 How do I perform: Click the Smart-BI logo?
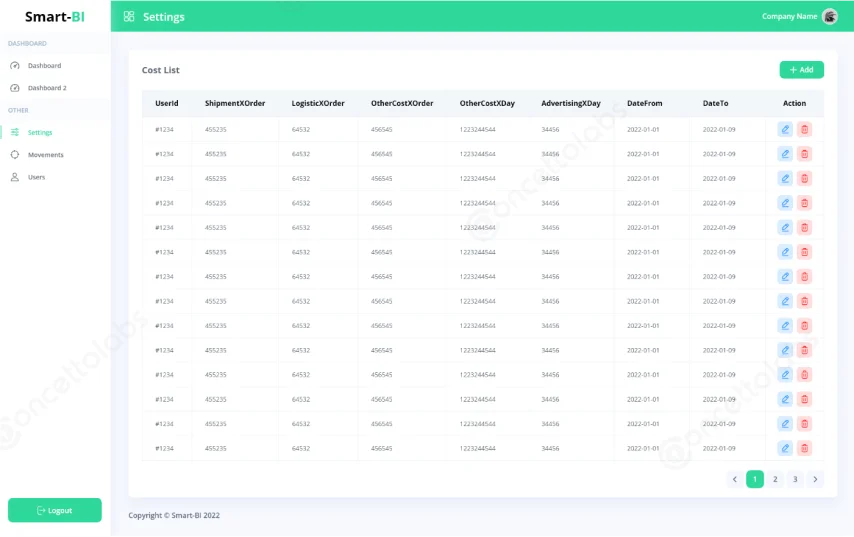tap(55, 17)
